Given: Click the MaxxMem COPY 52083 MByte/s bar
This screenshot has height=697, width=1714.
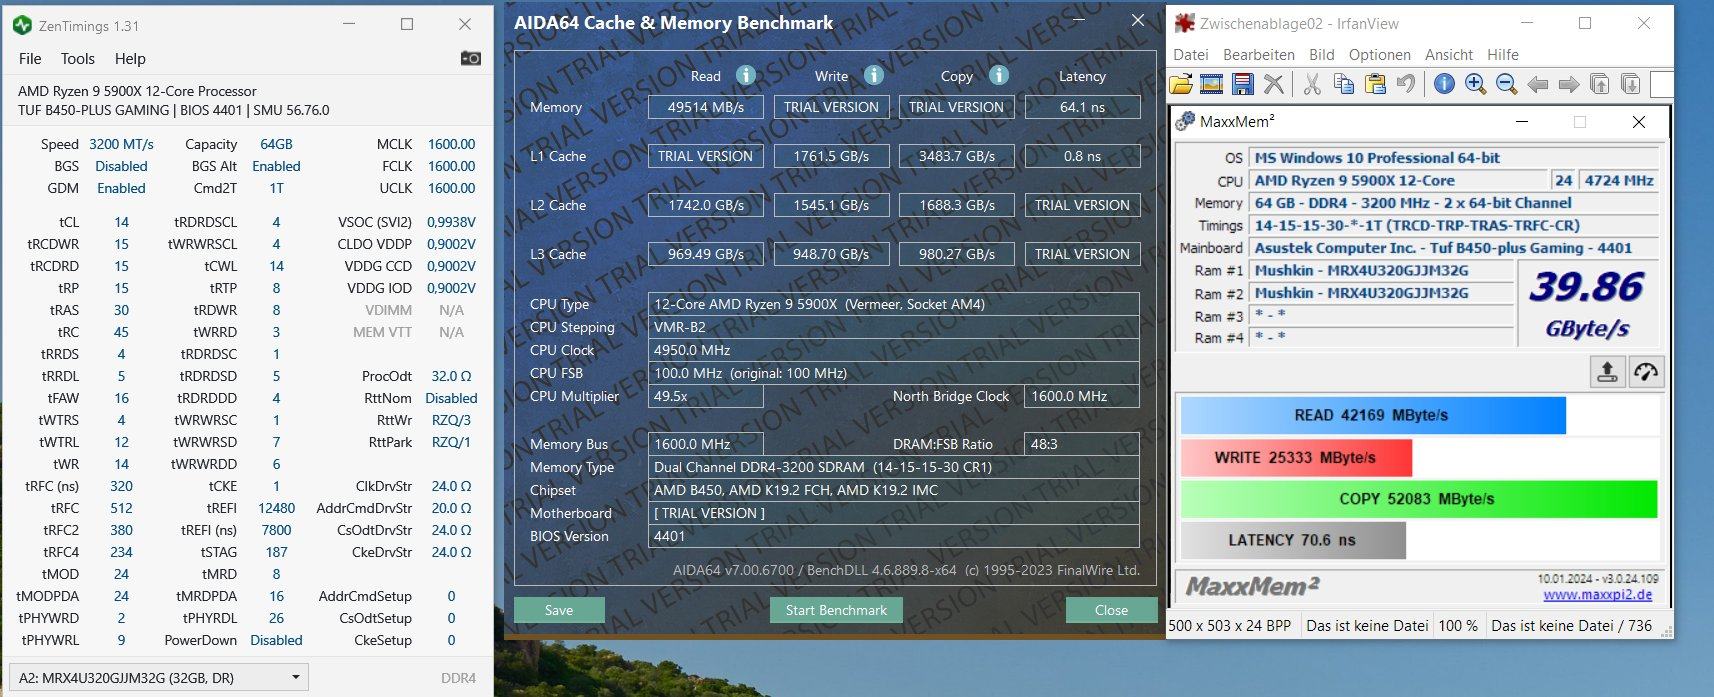Looking at the screenshot, I should click(1418, 498).
